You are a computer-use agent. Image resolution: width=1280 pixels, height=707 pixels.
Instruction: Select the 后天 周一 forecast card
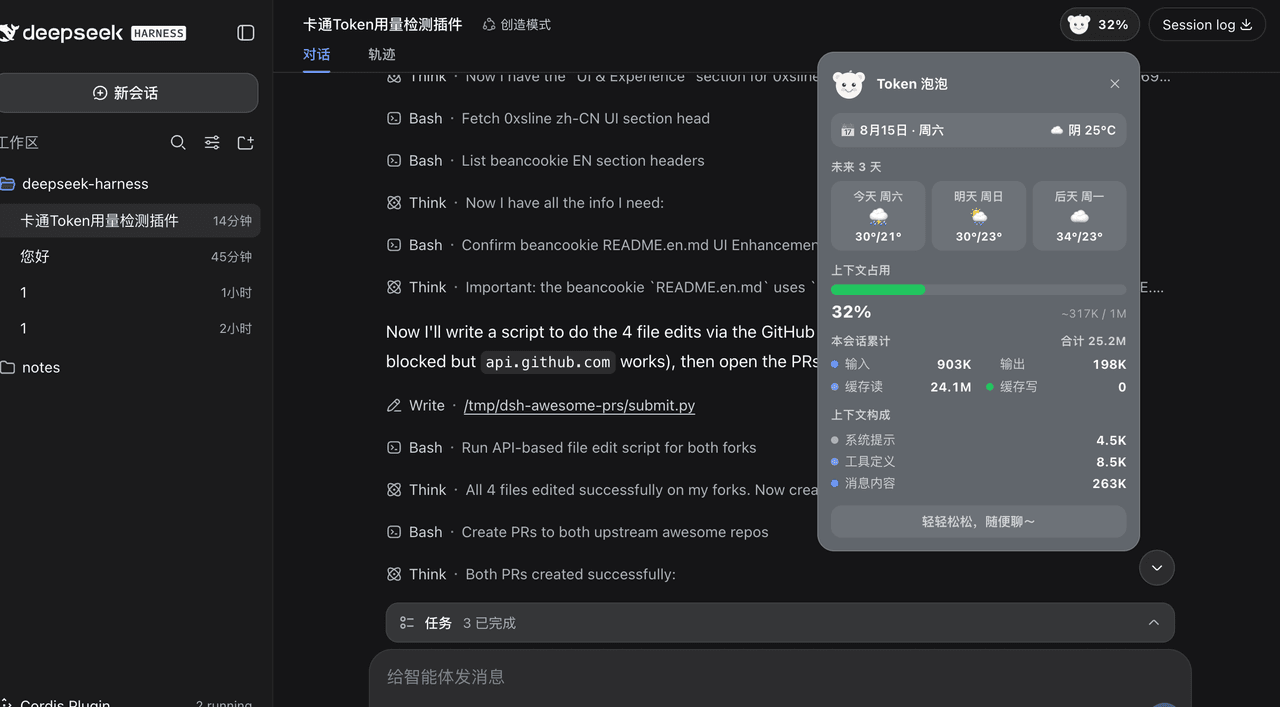tap(1079, 215)
